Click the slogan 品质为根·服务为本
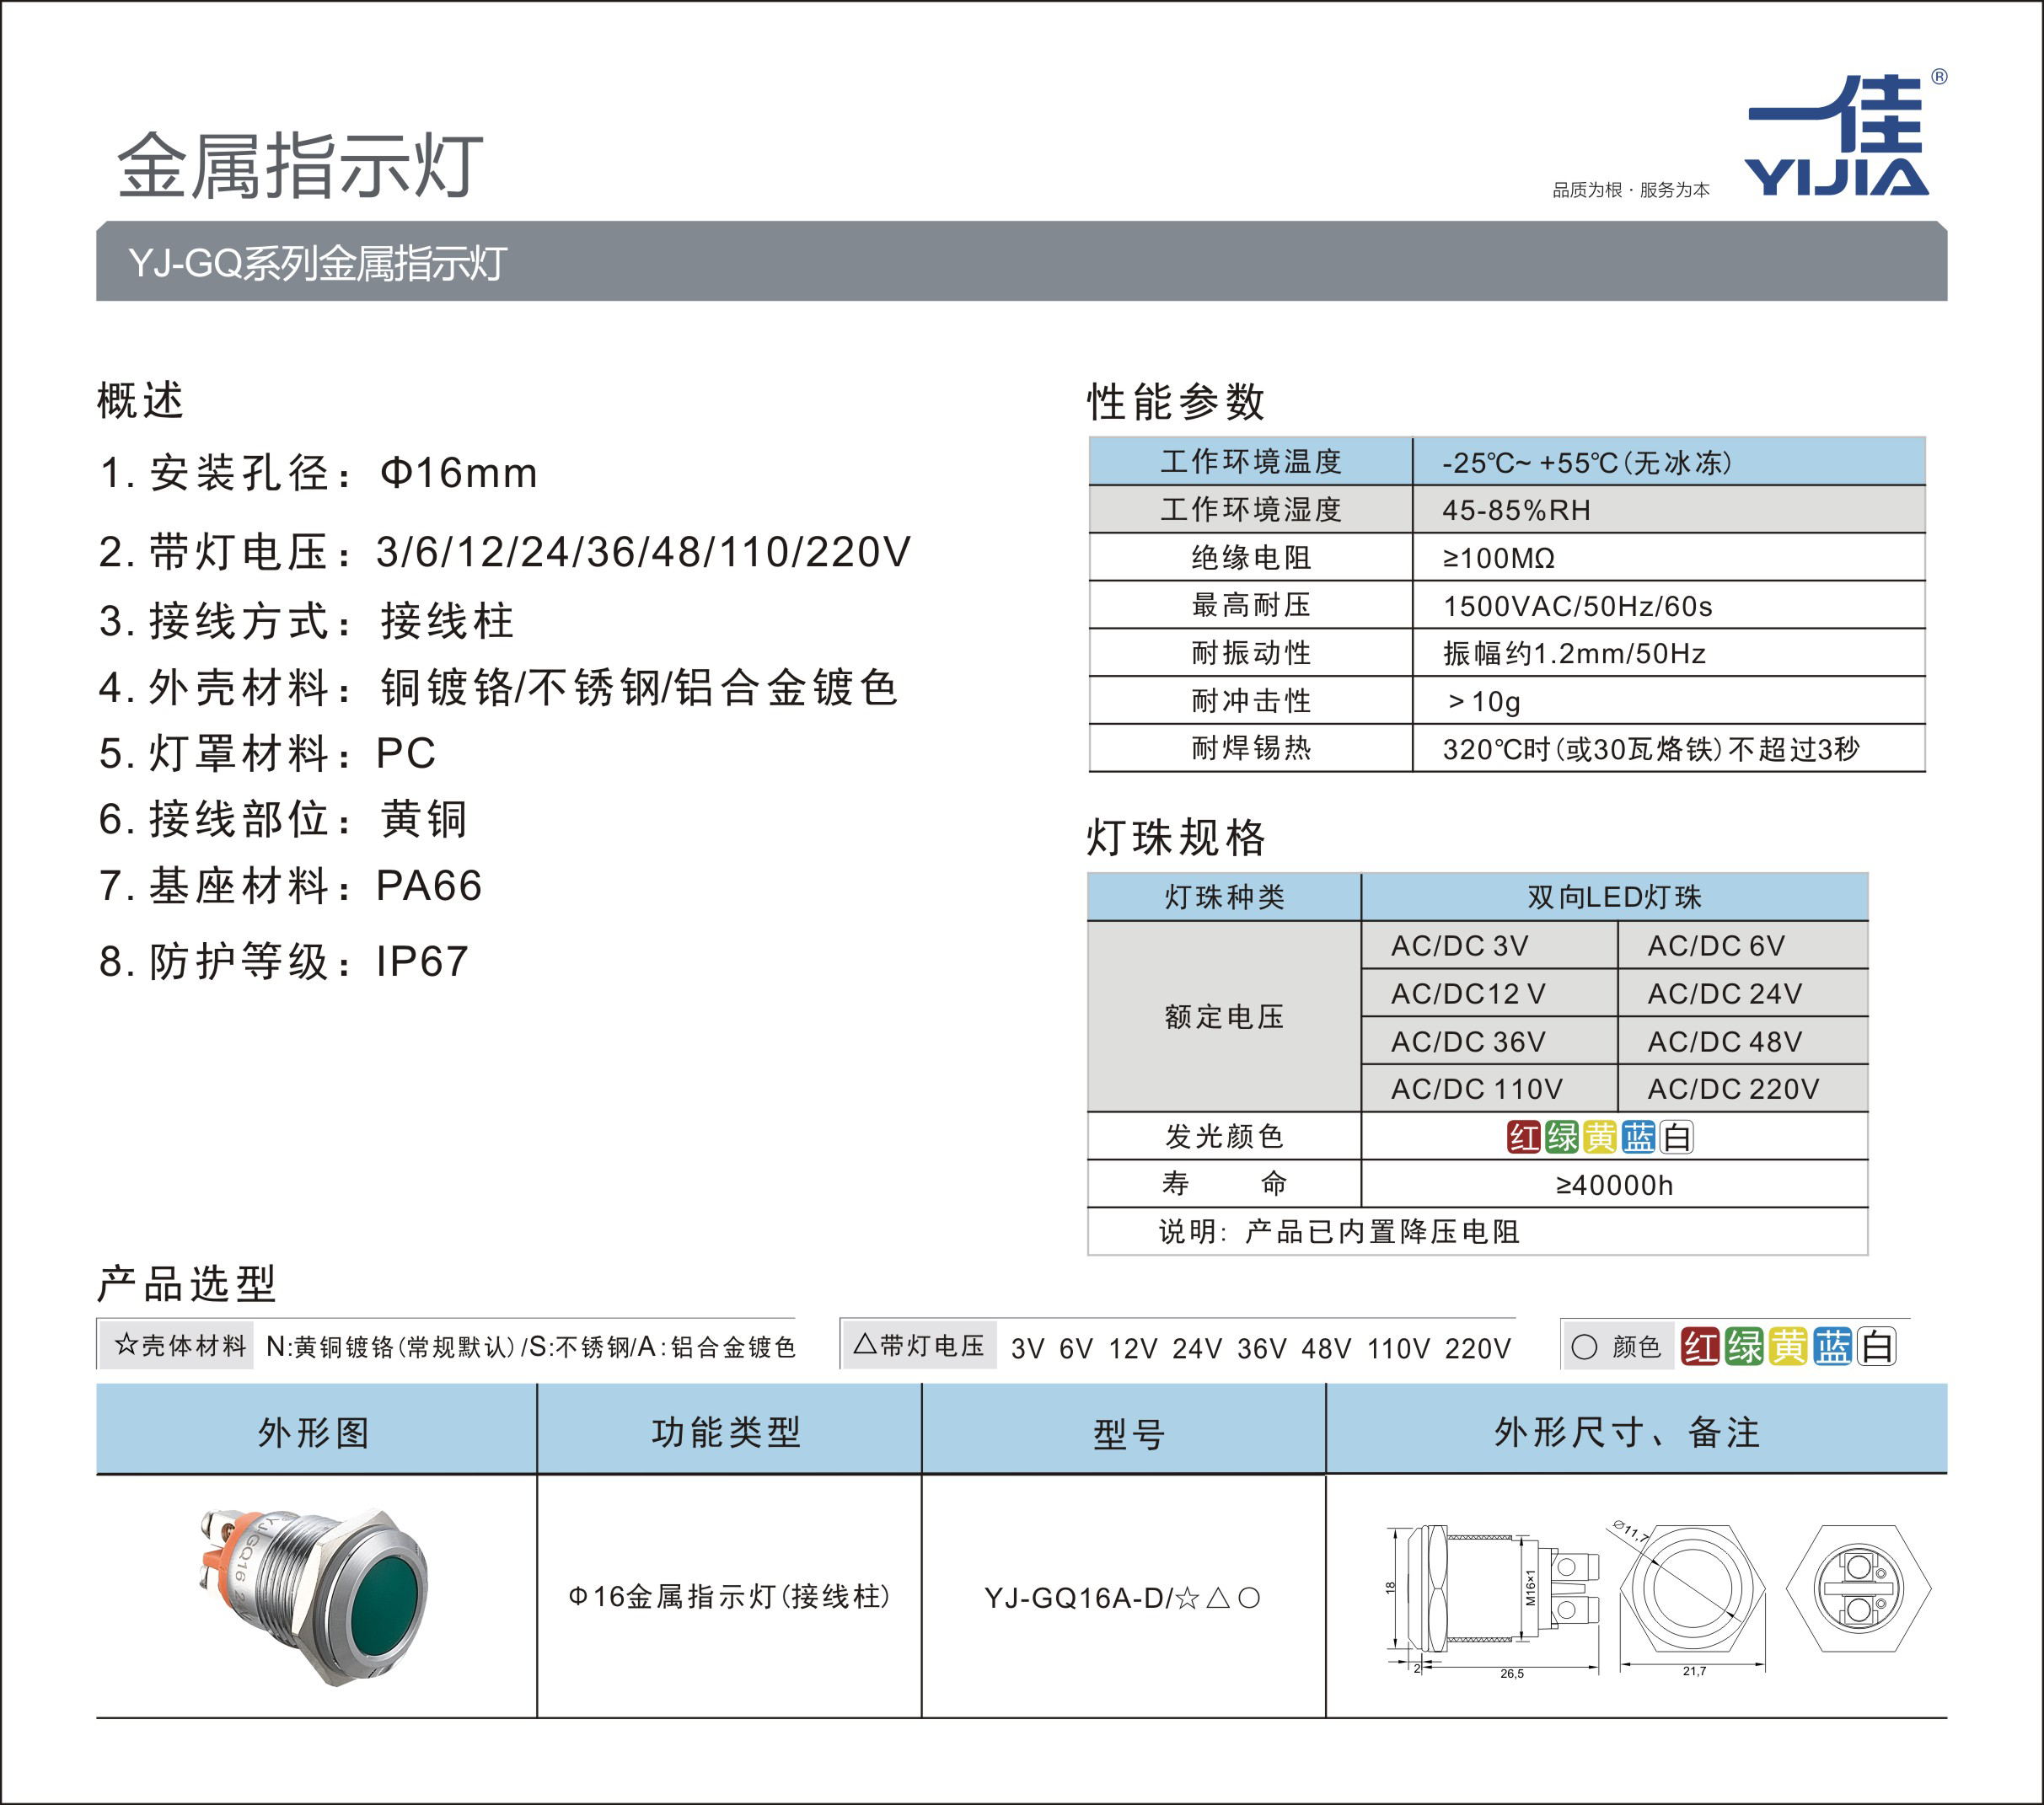The height and width of the screenshot is (1805, 2044). (x=1630, y=190)
